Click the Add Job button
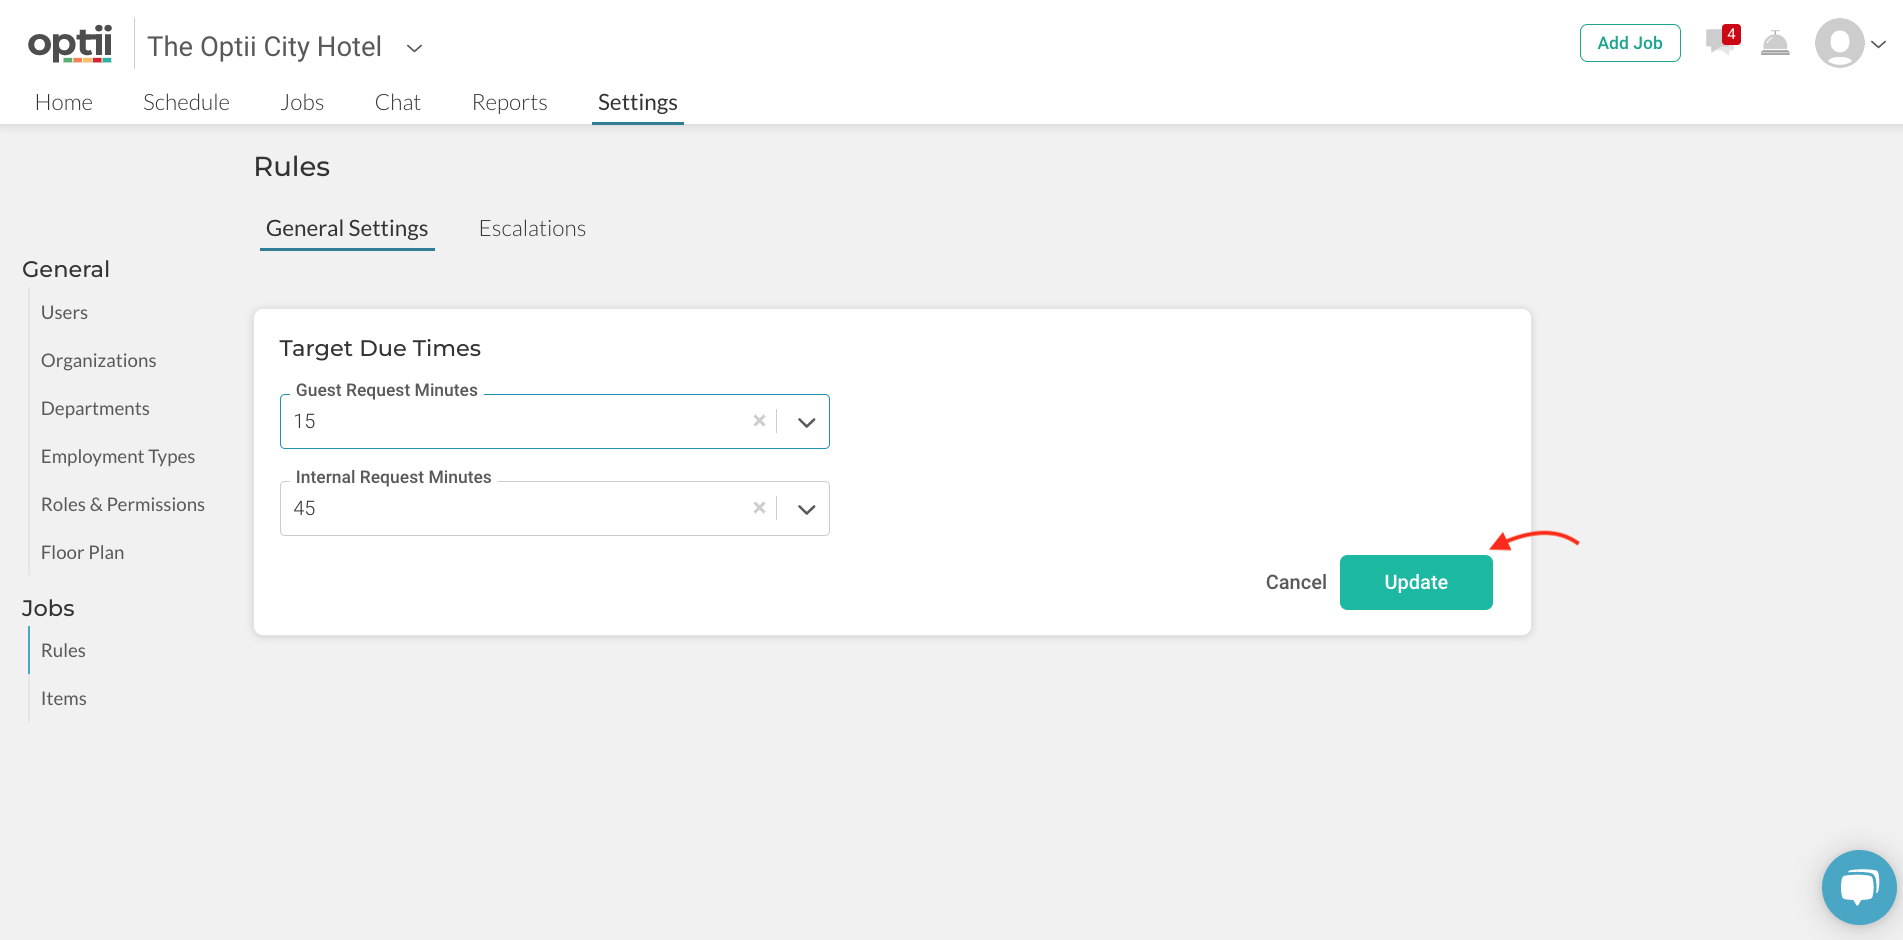The image size is (1903, 940). [1630, 43]
